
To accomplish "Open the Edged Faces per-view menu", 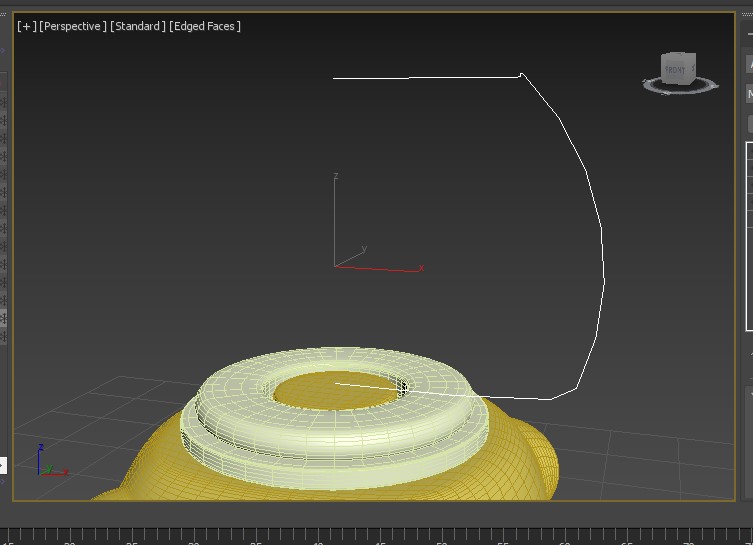I will (x=206, y=26).
